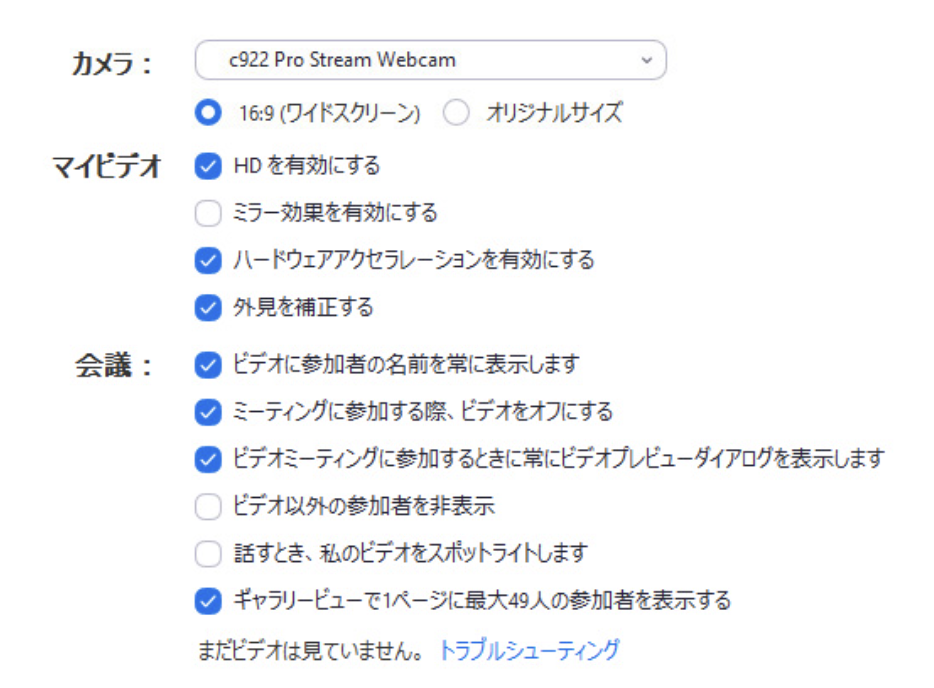Viewport: 934px width, 688px height.
Task: Uncheck the 外見を補正する checkbox
Action: pyautogui.click(x=208, y=308)
